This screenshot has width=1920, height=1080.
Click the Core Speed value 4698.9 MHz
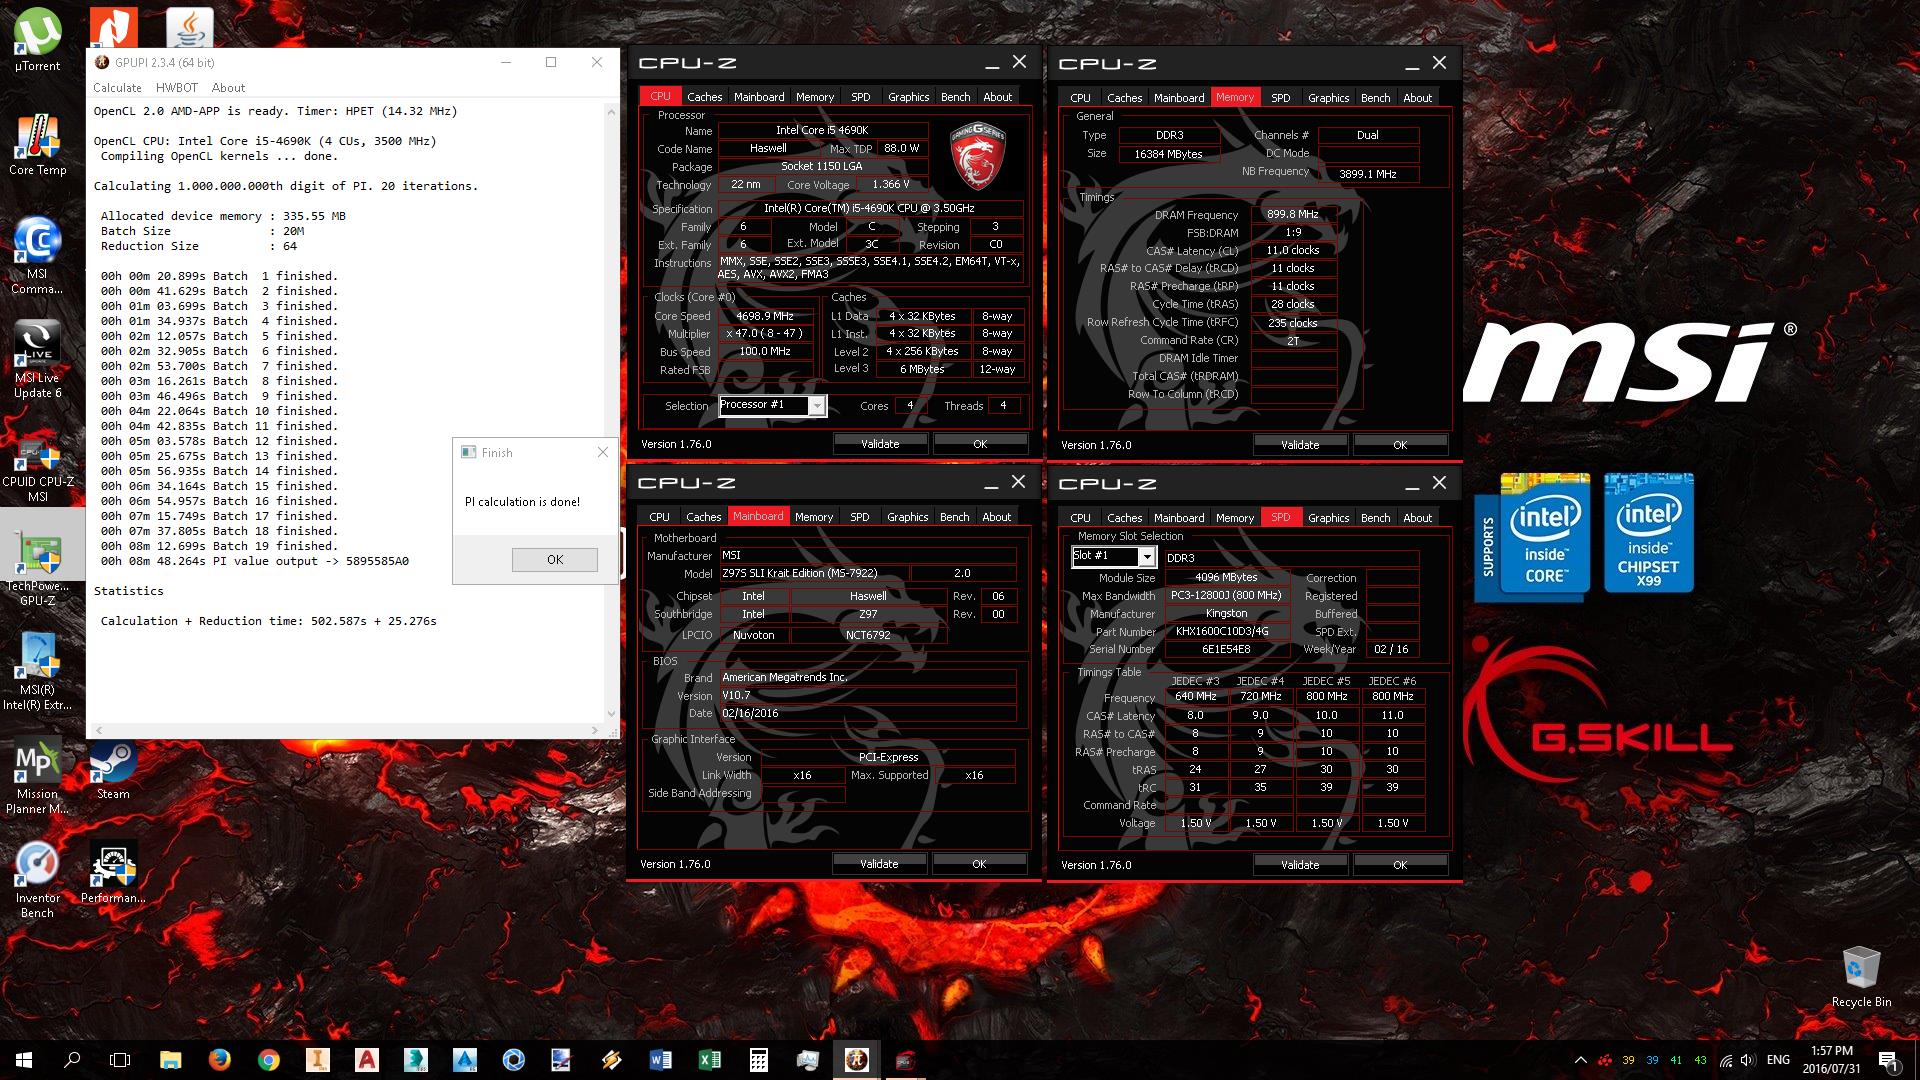[x=765, y=316]
